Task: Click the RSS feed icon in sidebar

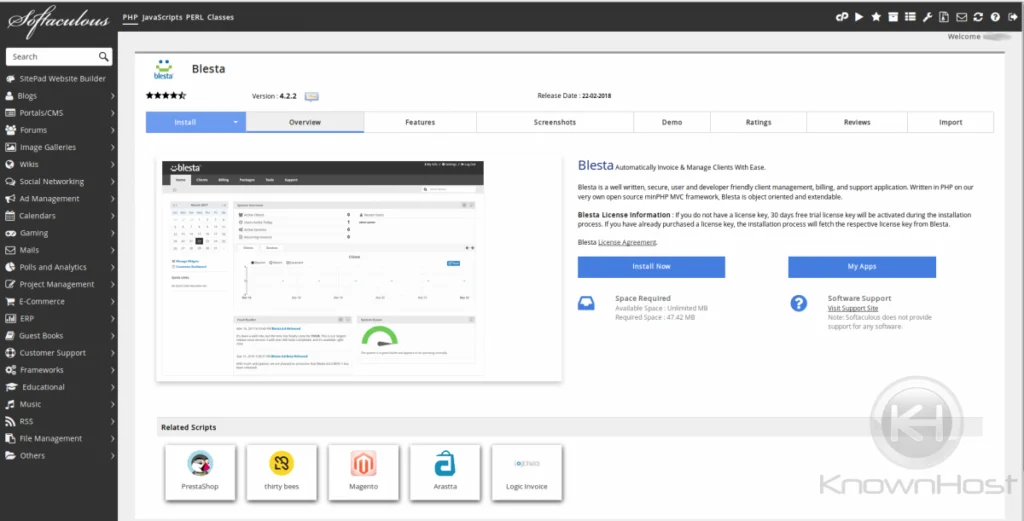Action: click(10, 422)
